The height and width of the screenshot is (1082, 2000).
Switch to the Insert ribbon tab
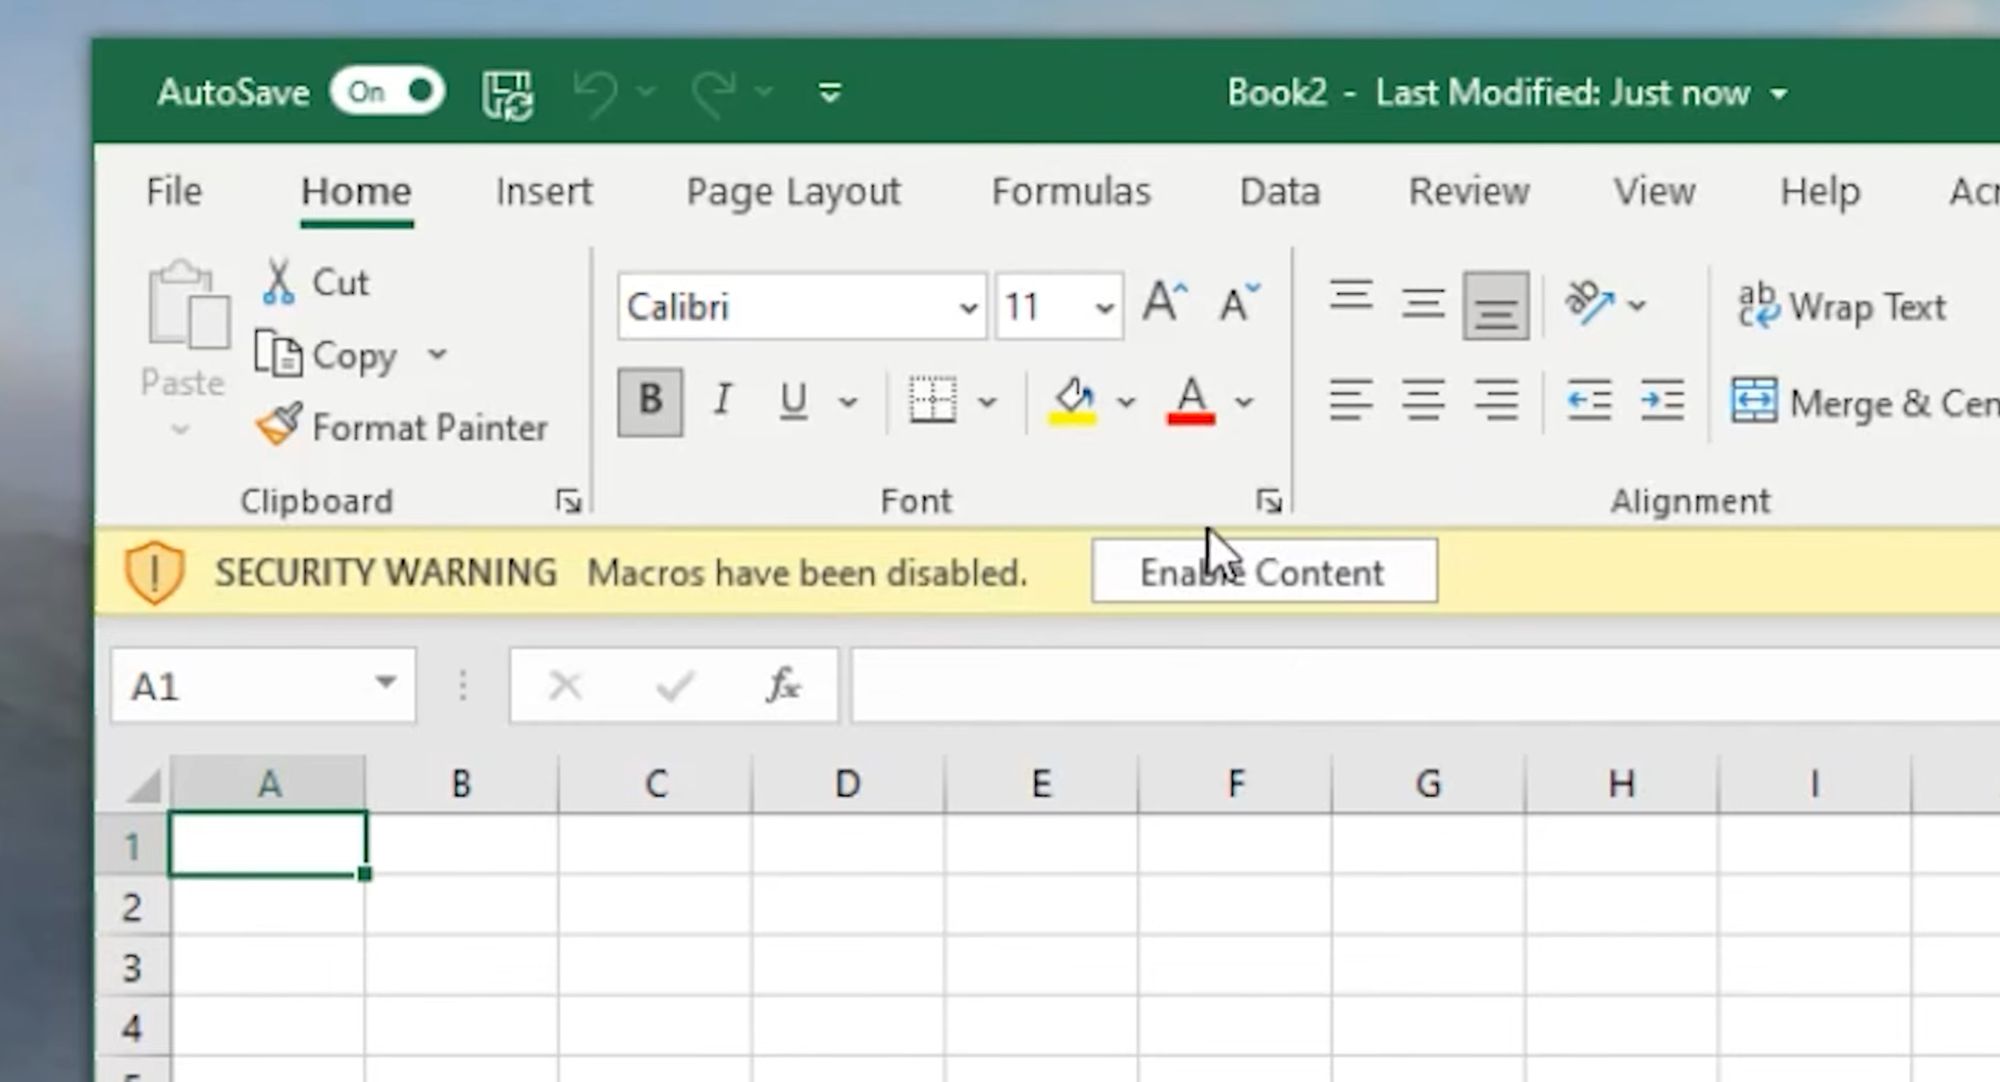pos(542,189)
